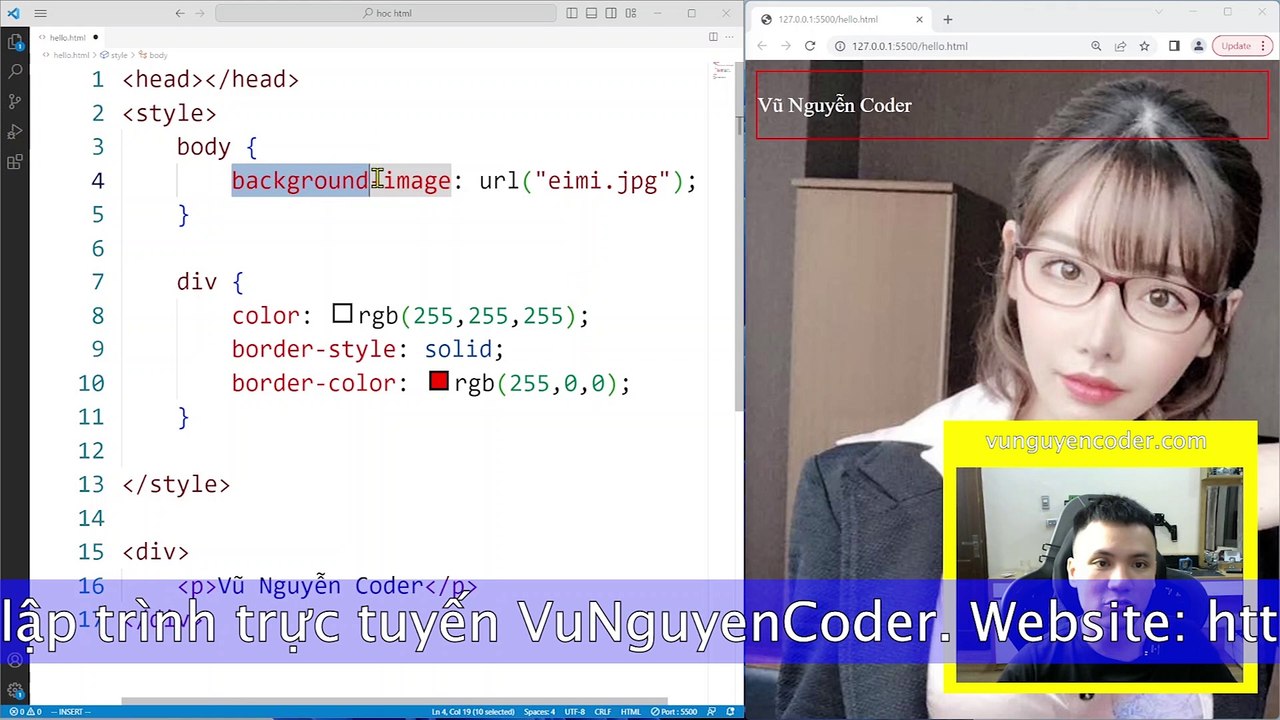Viewport: 1280px width, 720px height.
Task: Click the 'hoc html' command center search box
Action: (386, 13)
